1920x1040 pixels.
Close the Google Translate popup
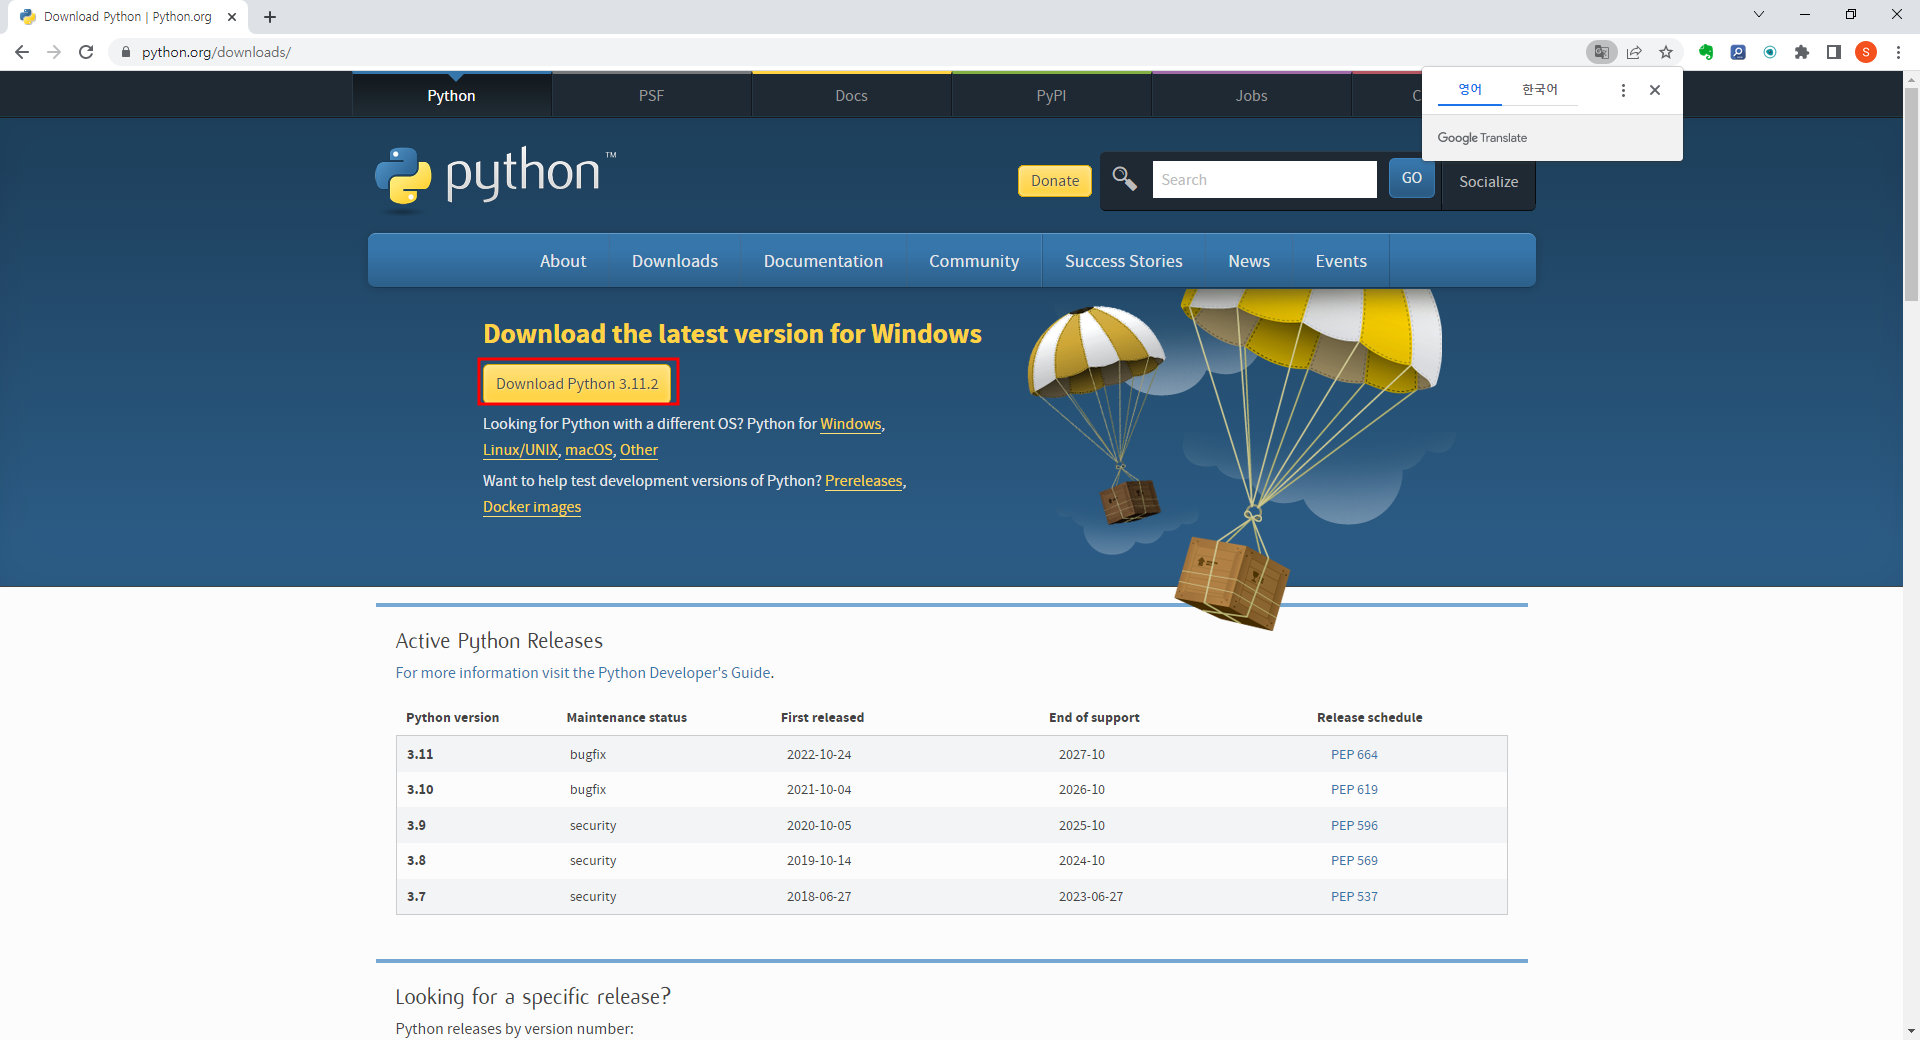pos(1655,90)
